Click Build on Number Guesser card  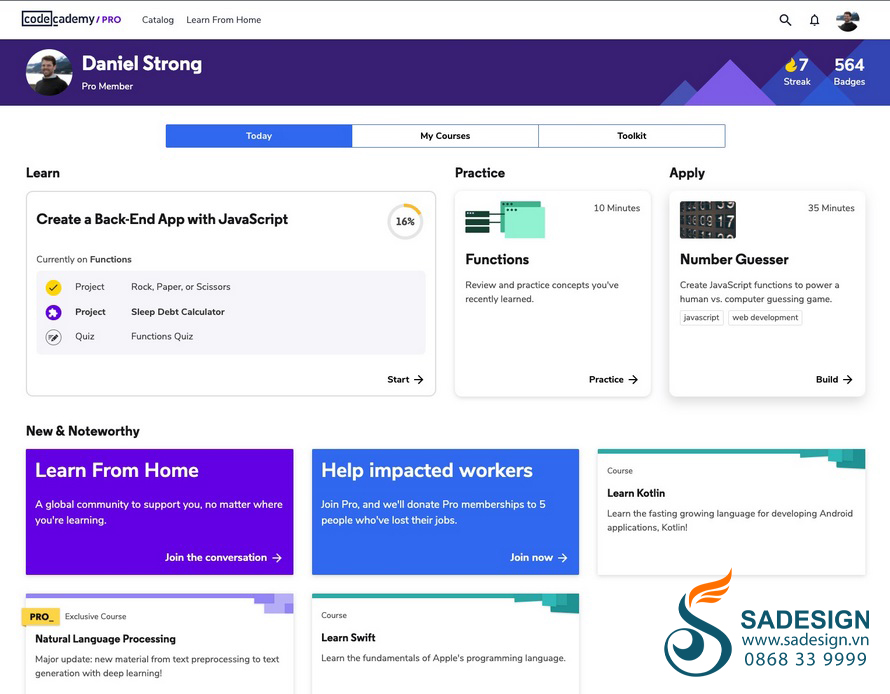[x=834, y=380]
